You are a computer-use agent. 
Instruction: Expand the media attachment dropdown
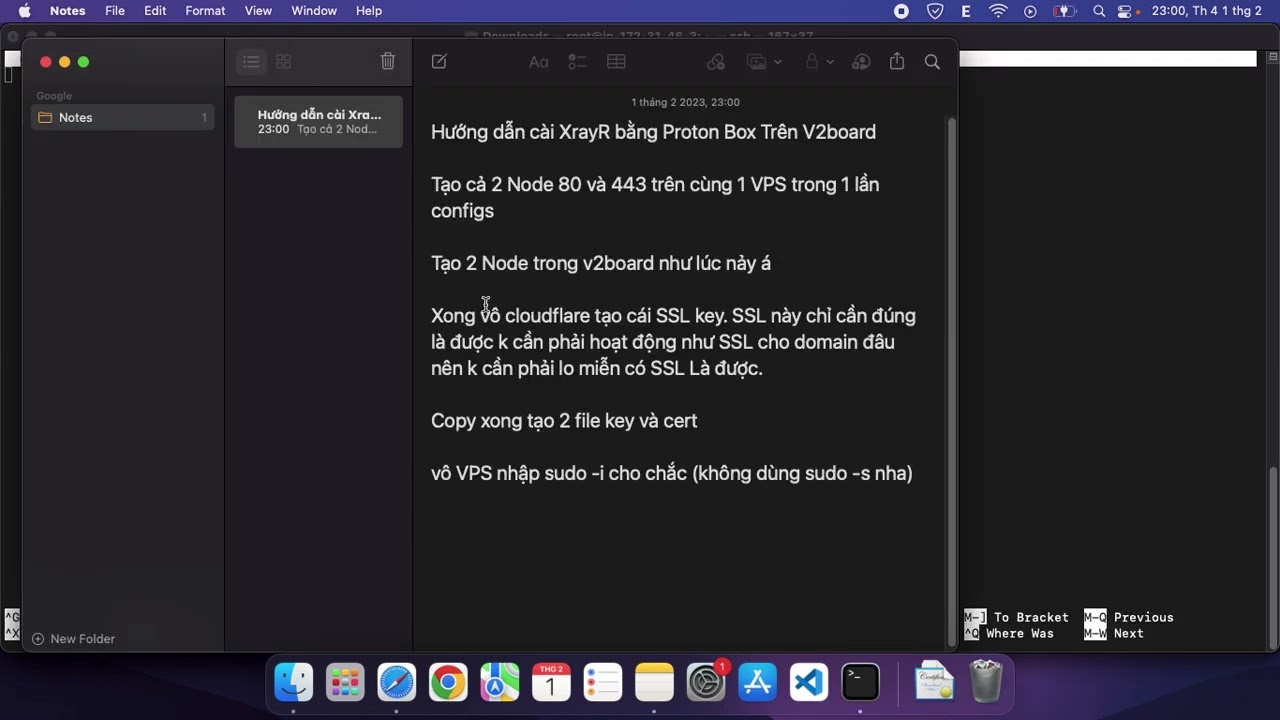(777, 62)
